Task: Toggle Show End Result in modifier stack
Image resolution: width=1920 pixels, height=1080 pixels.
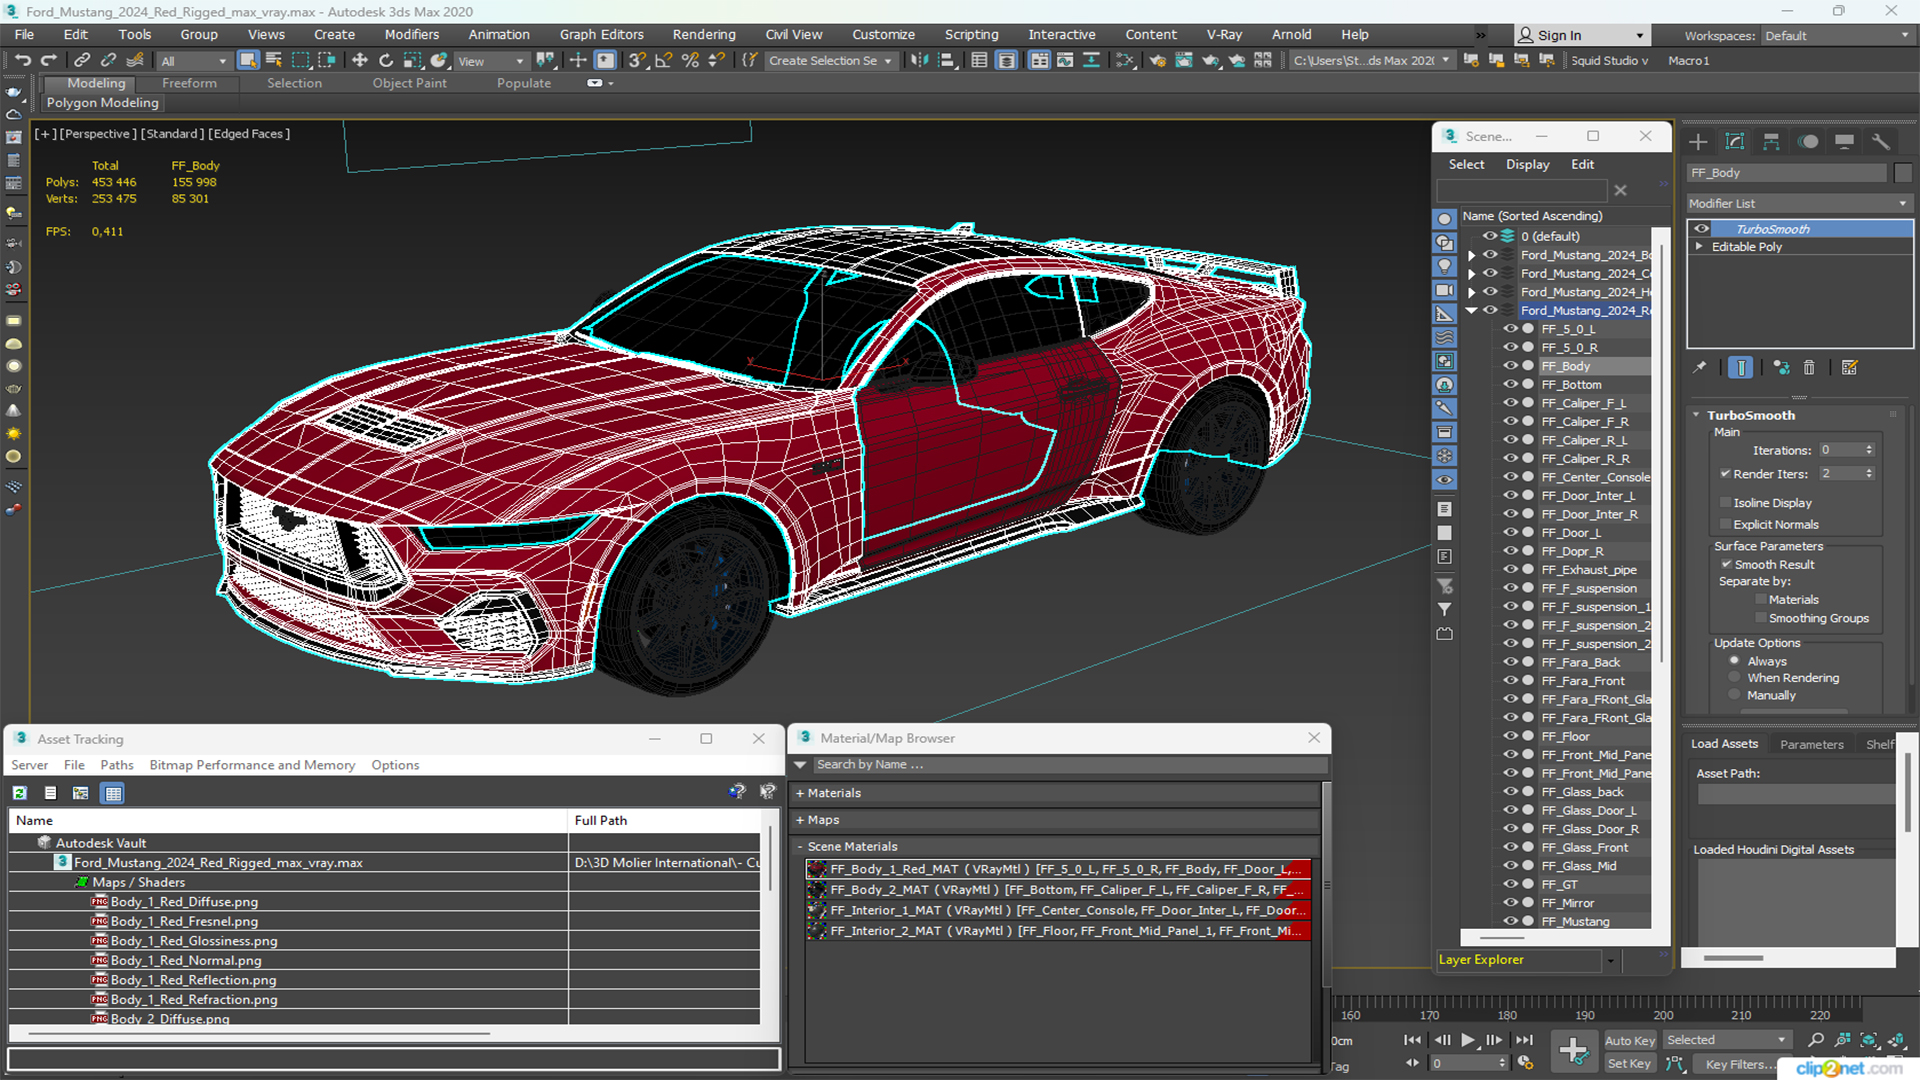Action: [1740, 368]
